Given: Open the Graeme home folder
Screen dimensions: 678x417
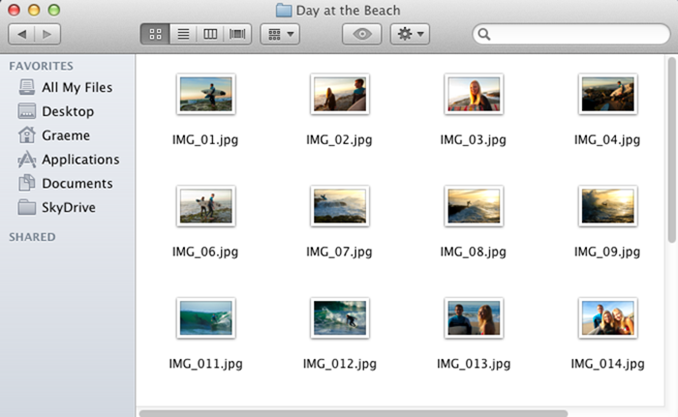Looking at the screenshot, I should tap(65, 136).
